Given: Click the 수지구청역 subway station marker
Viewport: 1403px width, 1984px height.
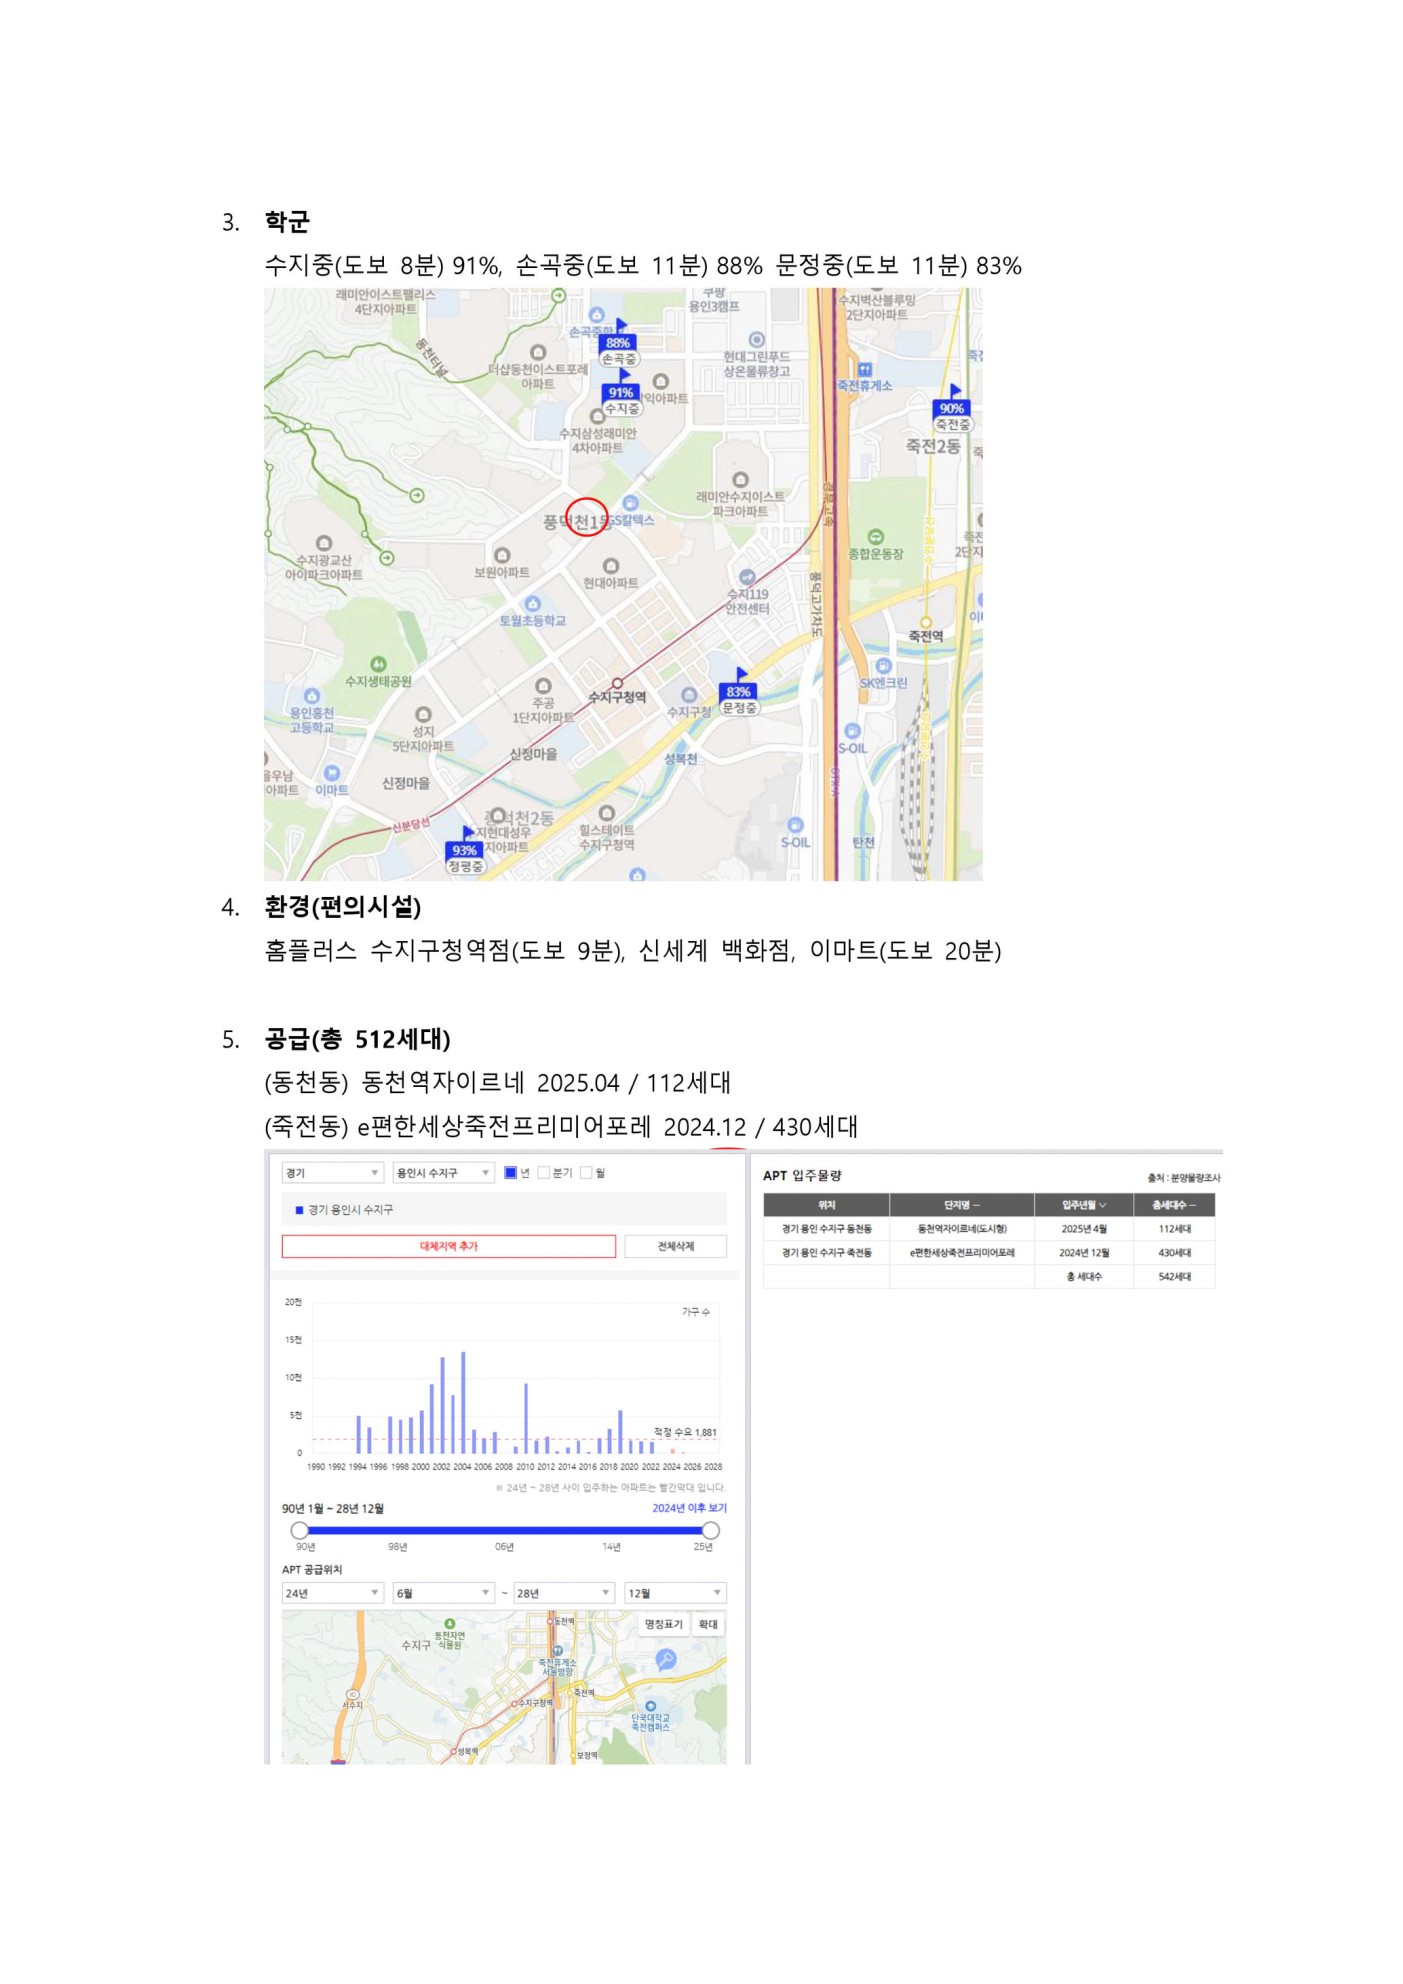Looking at the screenshot, I should point(617,684).
